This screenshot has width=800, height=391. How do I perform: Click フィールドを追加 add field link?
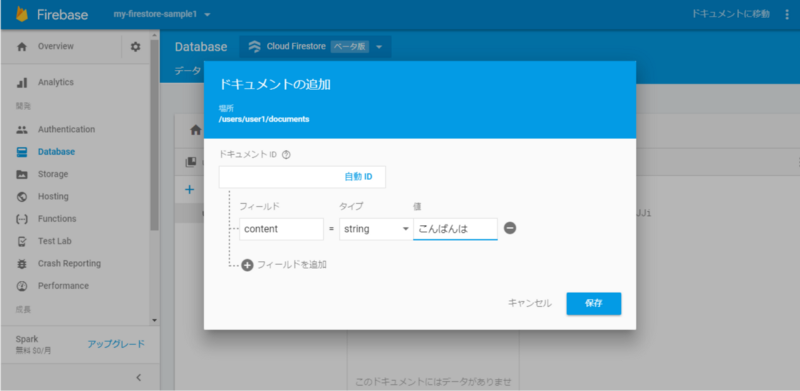[x=292, y=265]
